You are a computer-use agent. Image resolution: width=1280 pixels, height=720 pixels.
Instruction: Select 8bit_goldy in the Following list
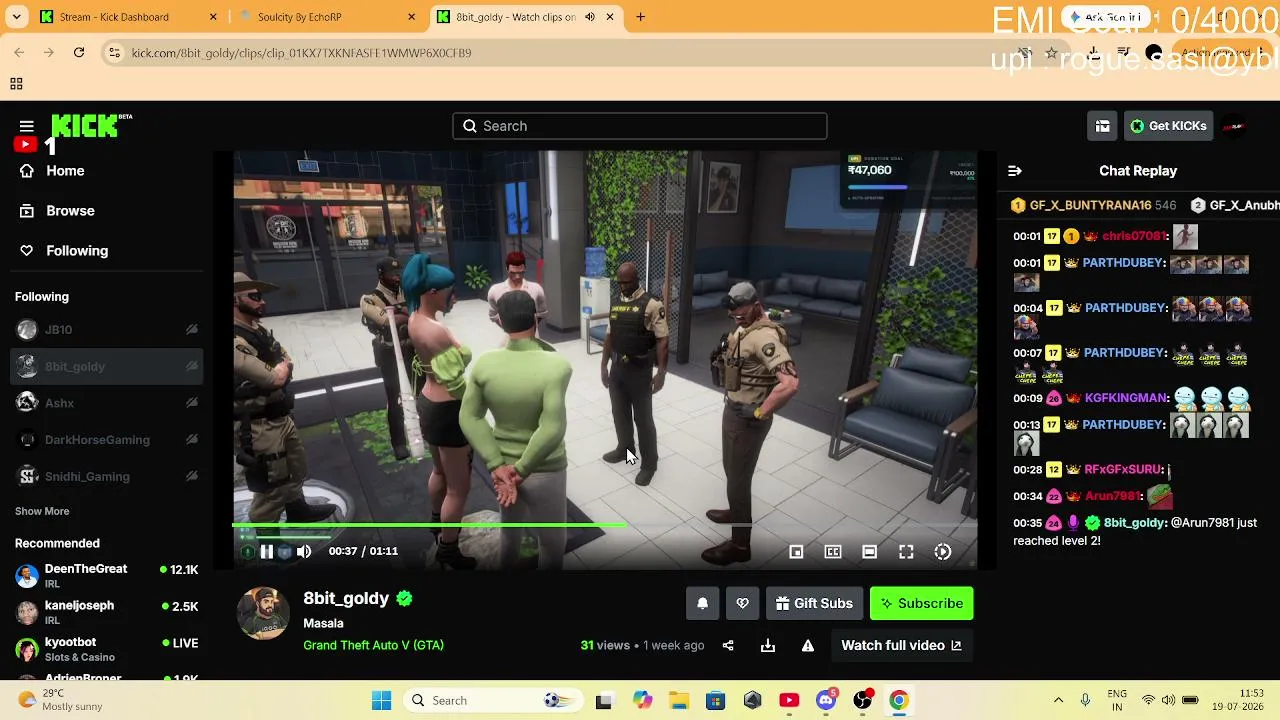pos(107,367)
